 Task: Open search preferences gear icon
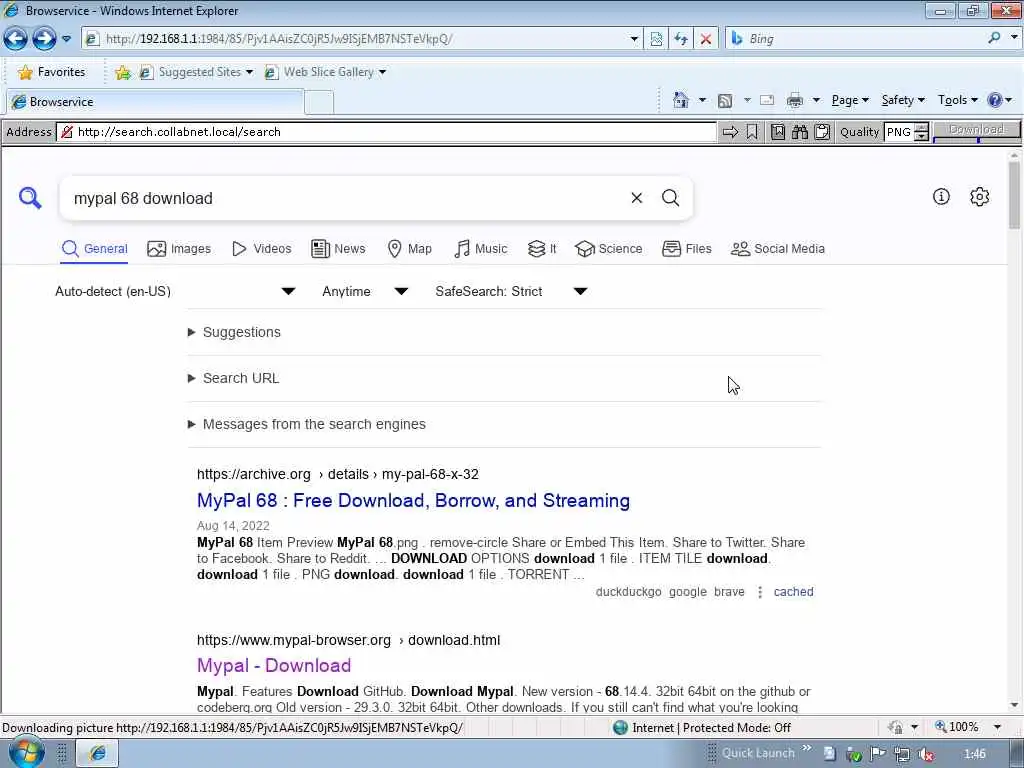click(980, 197)
